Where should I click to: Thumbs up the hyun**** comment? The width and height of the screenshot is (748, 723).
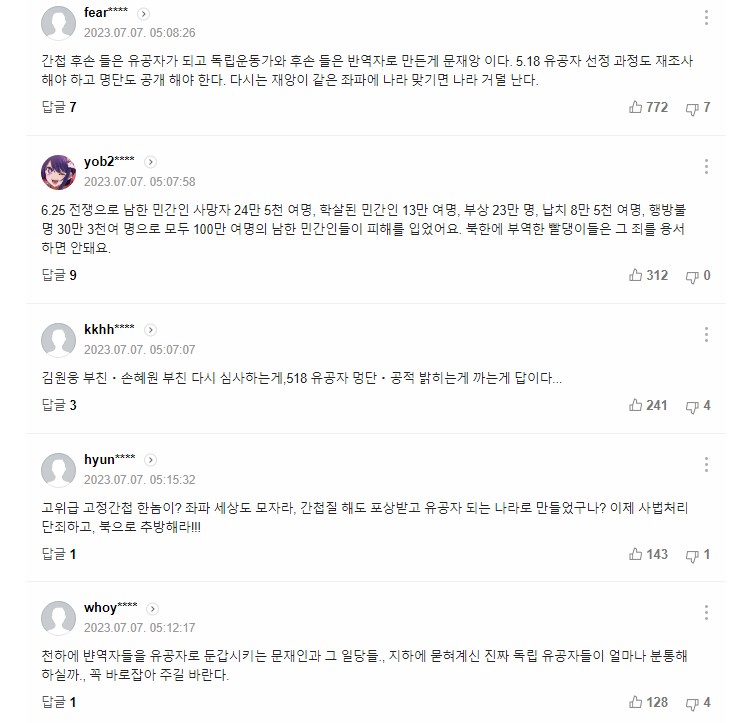tap(636, 554)
